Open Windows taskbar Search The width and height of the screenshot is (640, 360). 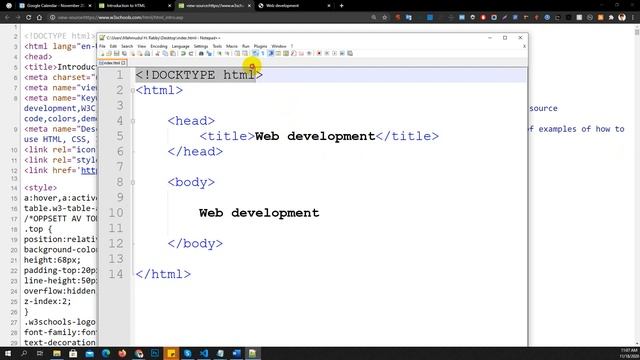[x=24, y=353]
